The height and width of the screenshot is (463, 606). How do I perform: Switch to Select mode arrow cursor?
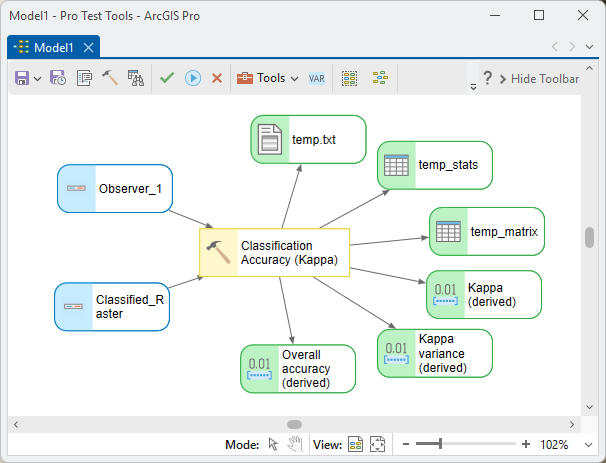click(x=273, y=444)
